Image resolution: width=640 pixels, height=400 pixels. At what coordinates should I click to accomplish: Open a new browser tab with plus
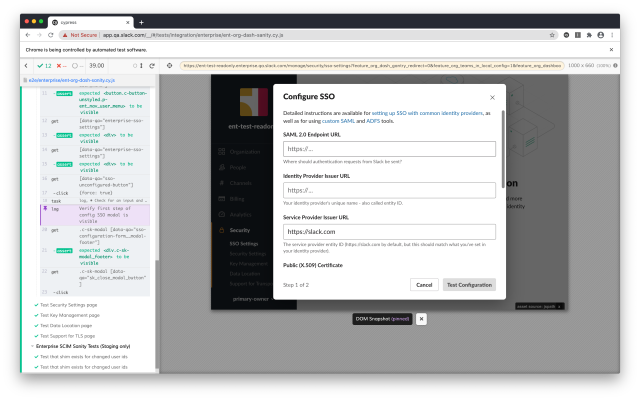[141, 22]
